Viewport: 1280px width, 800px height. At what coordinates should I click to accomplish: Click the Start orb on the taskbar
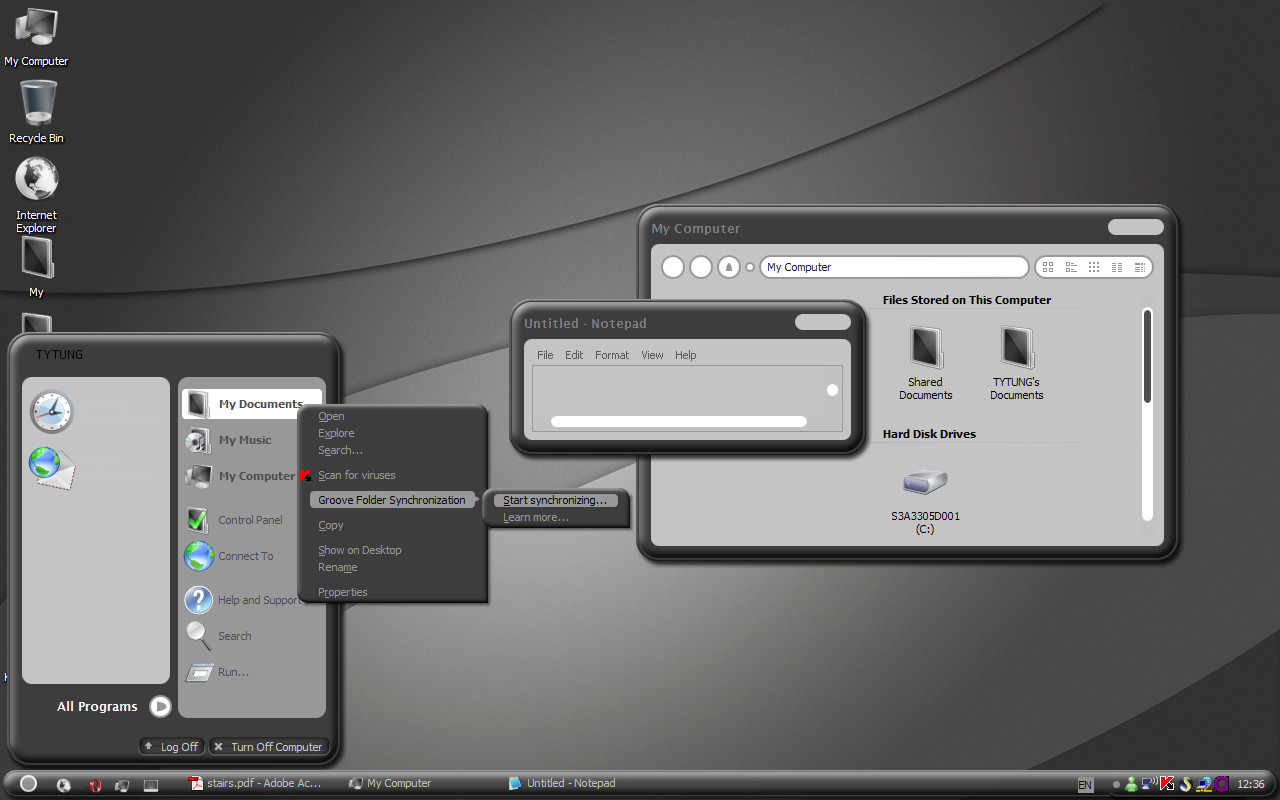point(29,784)
